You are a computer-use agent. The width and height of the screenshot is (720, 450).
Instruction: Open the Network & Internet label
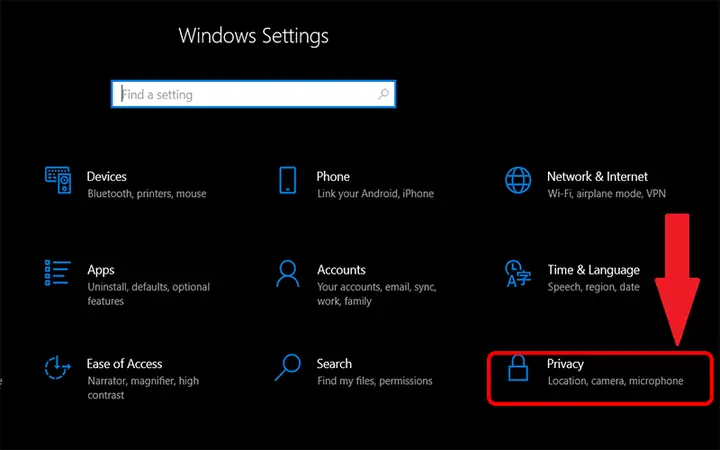click(x=597, y=176)
